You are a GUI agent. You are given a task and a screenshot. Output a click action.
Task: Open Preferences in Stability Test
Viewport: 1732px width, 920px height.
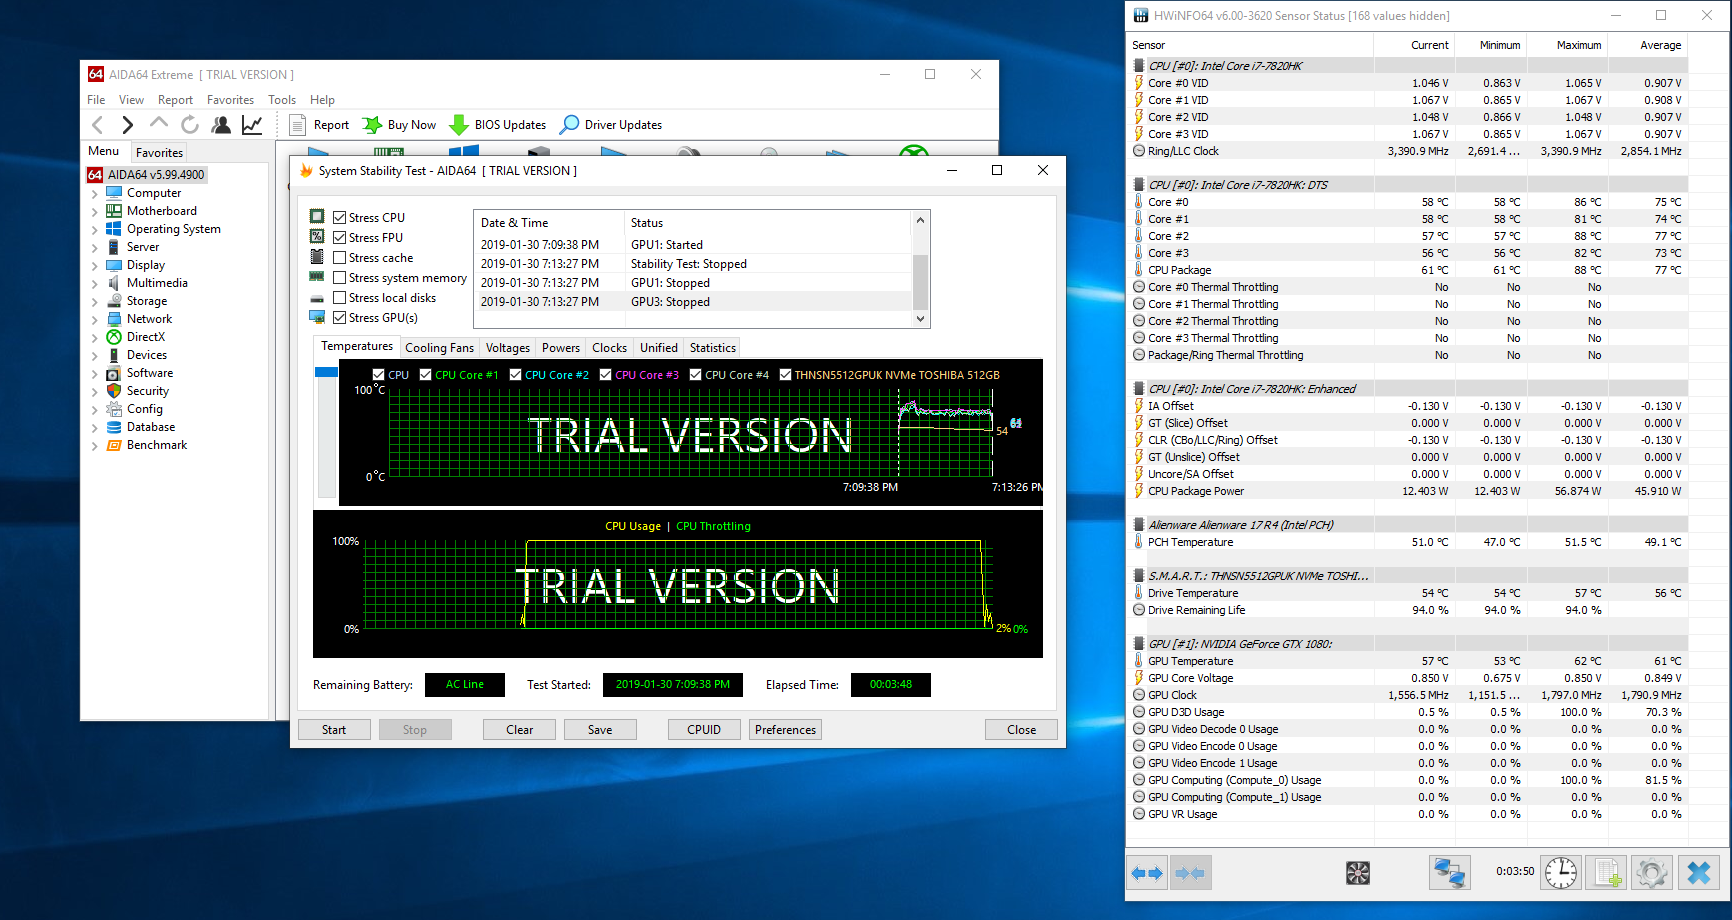786,730
